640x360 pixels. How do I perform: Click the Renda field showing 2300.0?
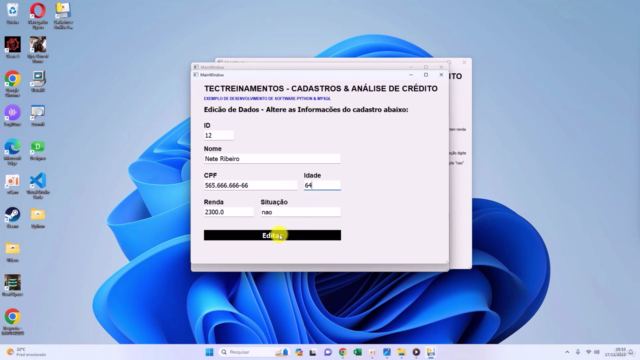click(229, 212)
